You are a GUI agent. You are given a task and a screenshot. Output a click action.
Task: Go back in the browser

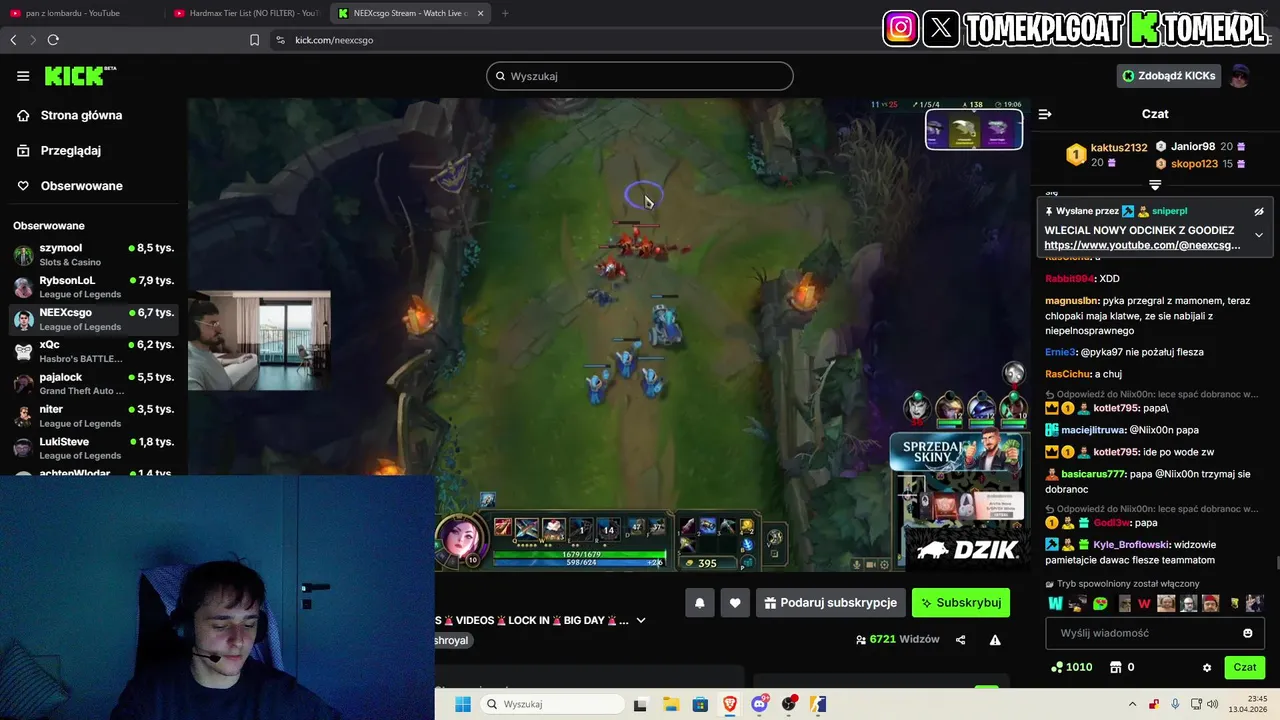[13, 40]
